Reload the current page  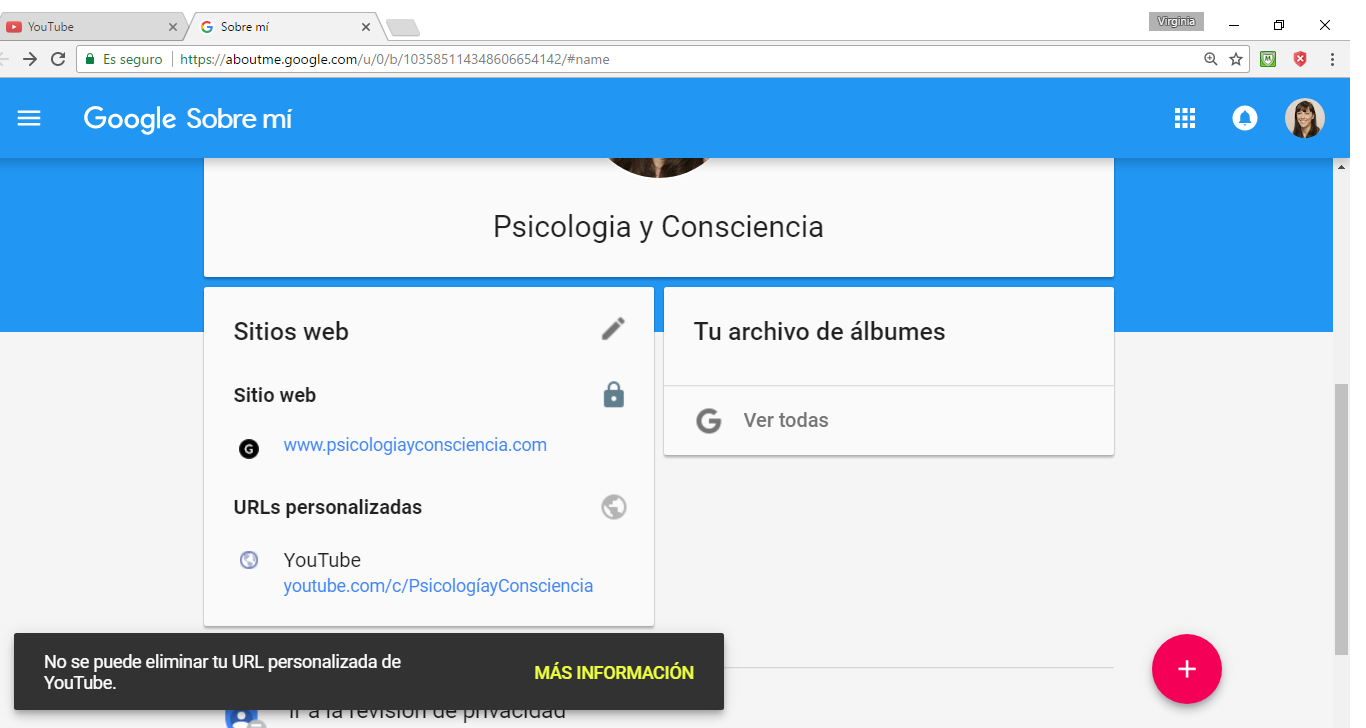pyautogui.click(x=58, y=59)
